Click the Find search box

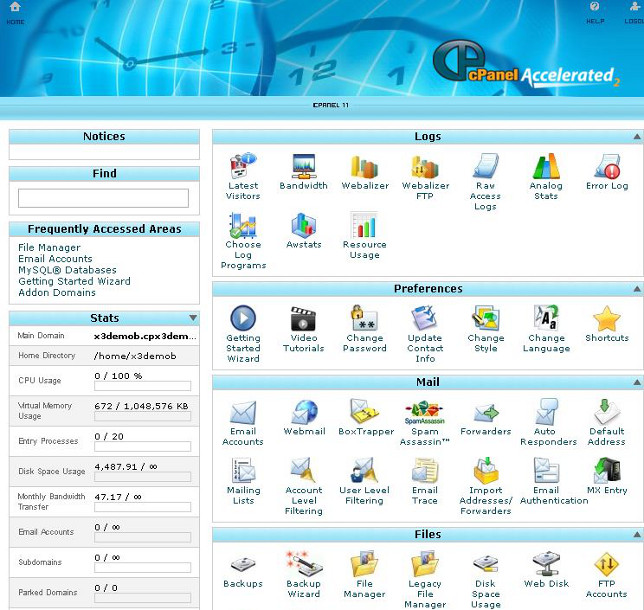(x=104, y=198)
